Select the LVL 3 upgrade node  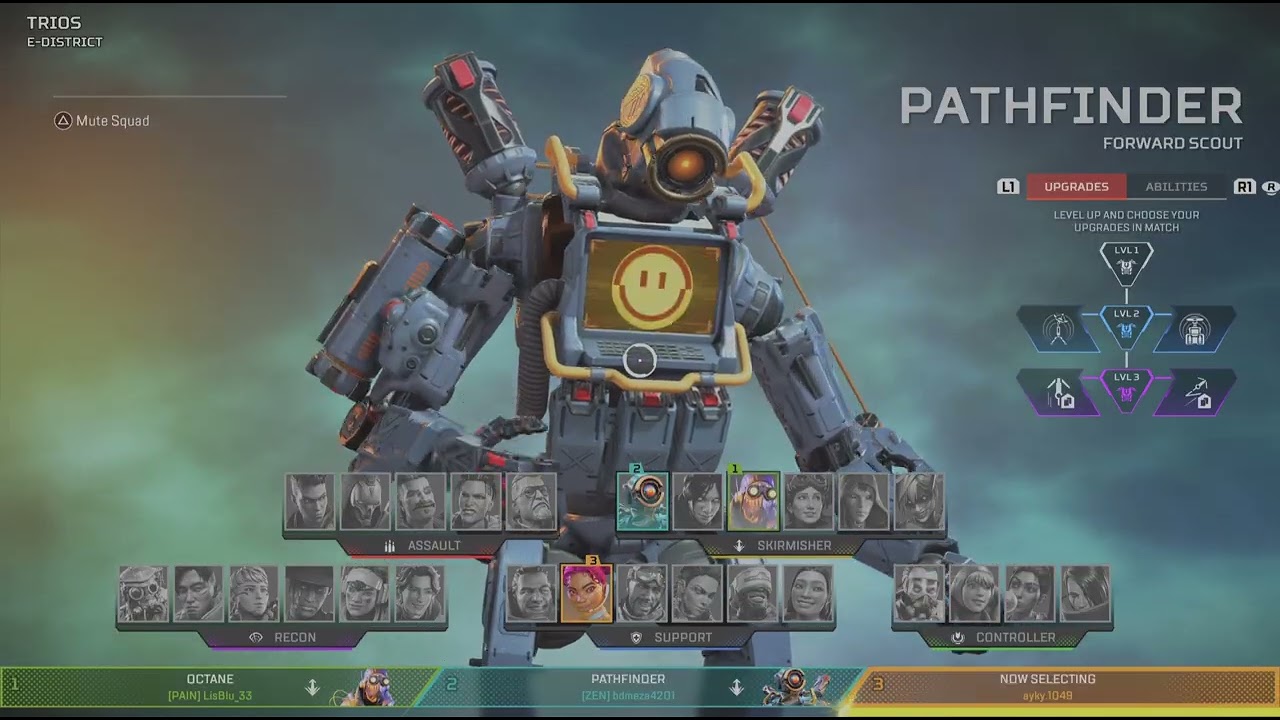[1127, 390]
